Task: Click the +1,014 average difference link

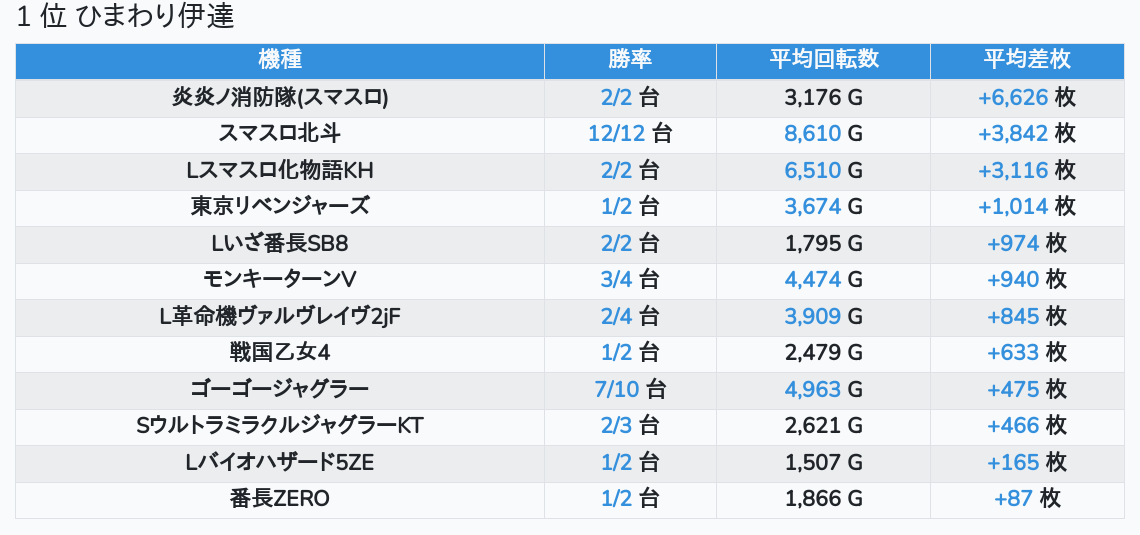Action: coord(1012,207)
